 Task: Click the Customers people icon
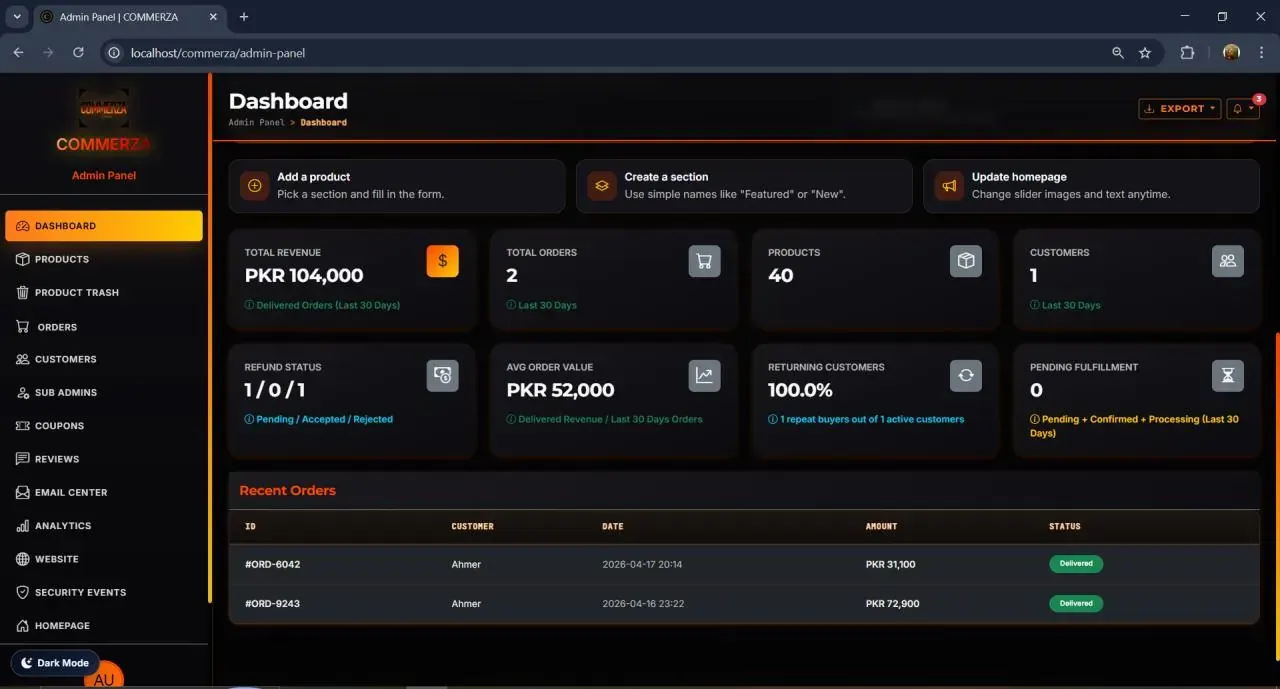tap(1228, 261)
